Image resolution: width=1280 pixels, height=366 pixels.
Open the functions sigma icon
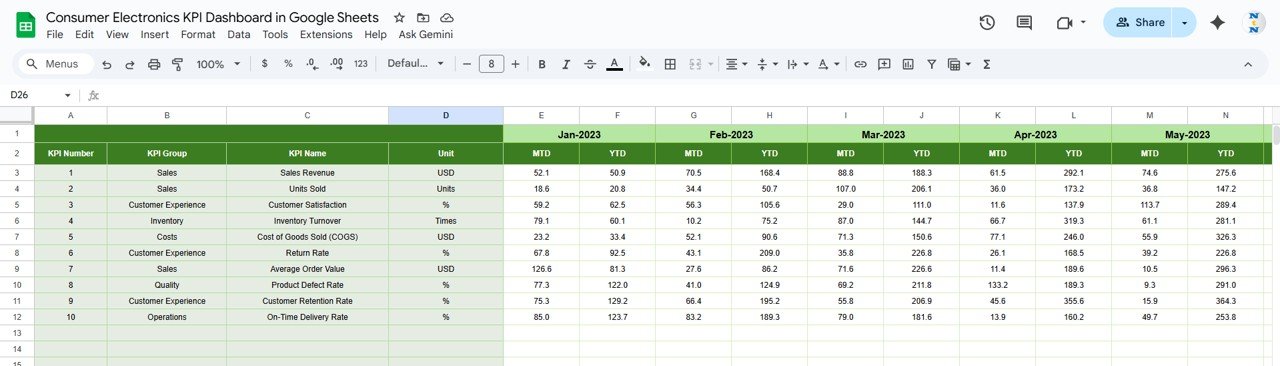pyautogui.click(x=987, y=64)
